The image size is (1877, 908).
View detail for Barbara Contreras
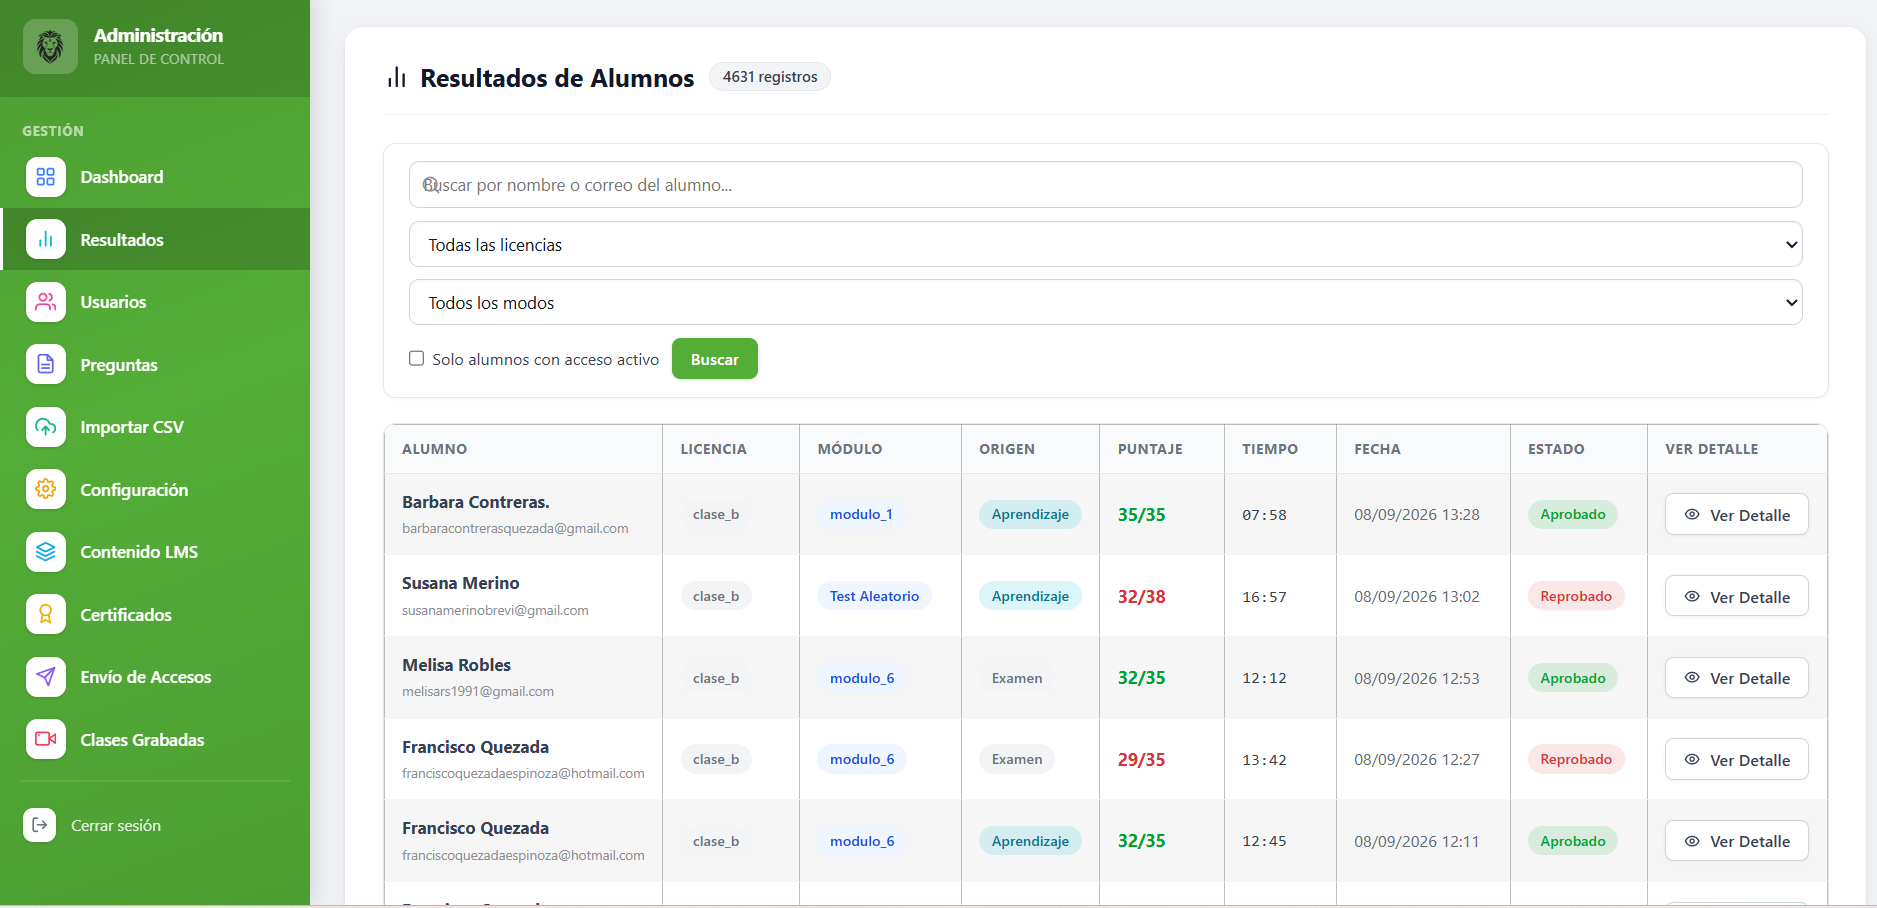[x=1736, y=514]
